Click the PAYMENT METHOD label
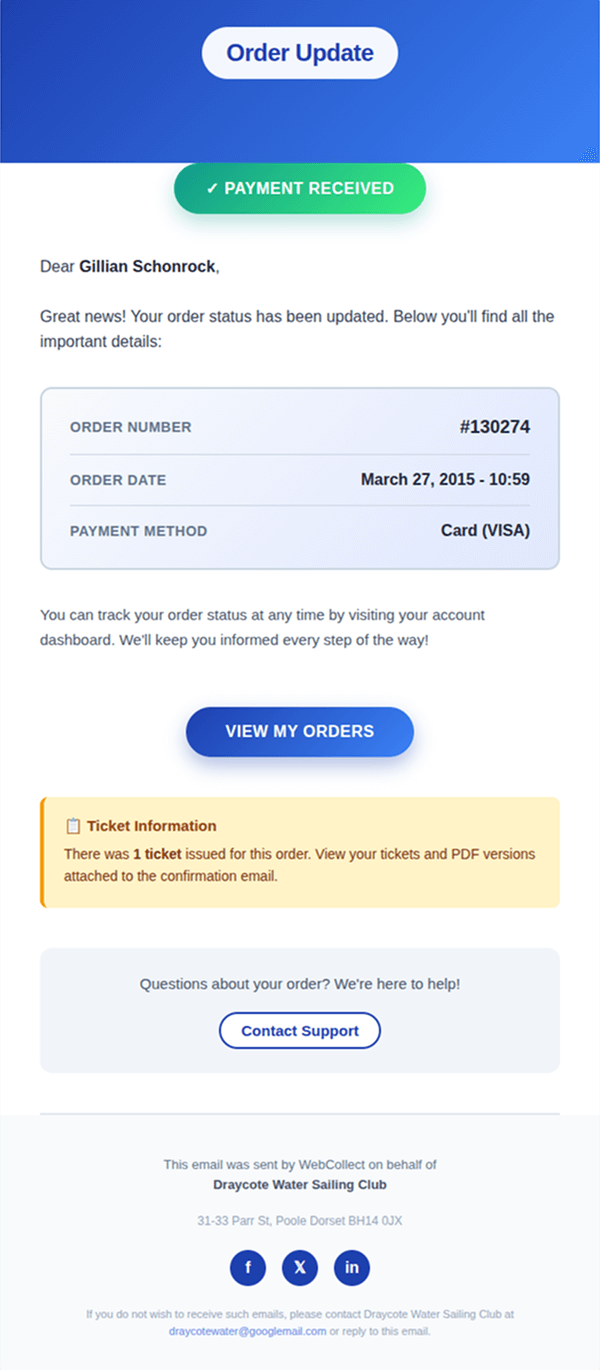This screenshot has height=1370, width=600. (139, 531)
